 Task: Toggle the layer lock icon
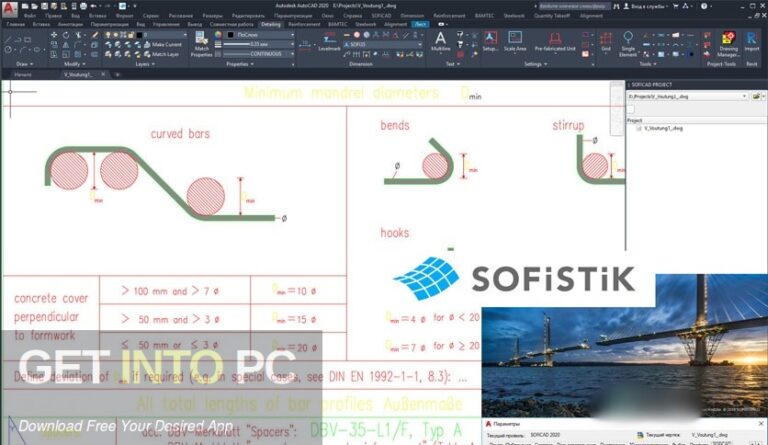[x=131, y=35]
